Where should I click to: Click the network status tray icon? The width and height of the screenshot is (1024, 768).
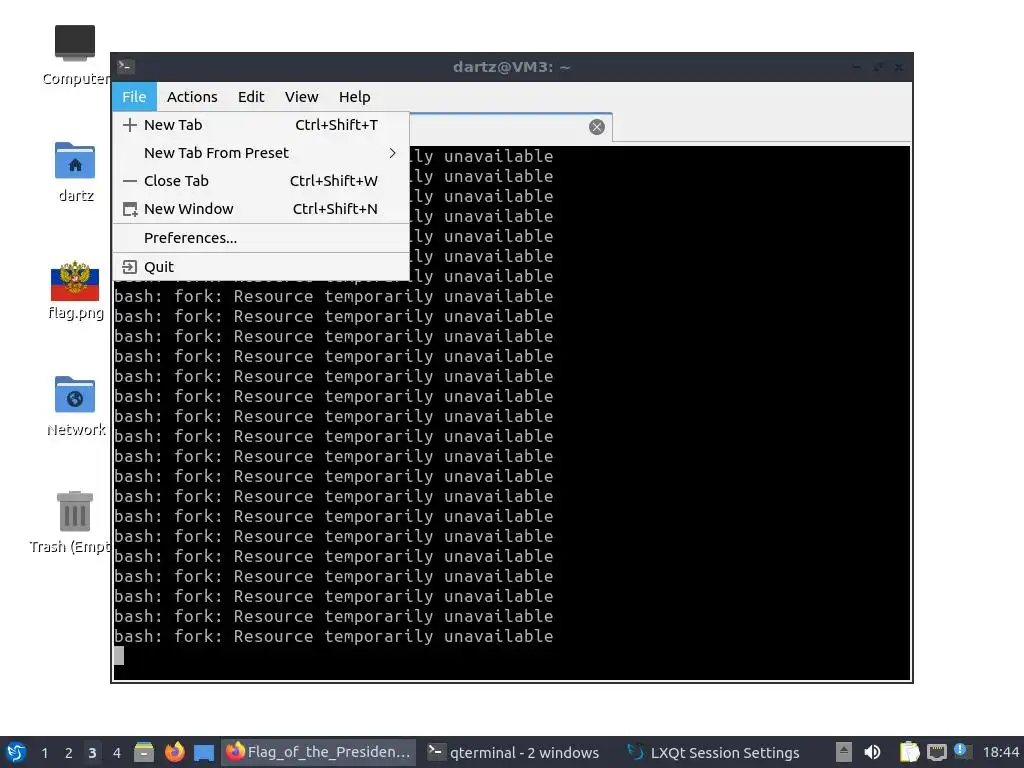click(936, 752)
